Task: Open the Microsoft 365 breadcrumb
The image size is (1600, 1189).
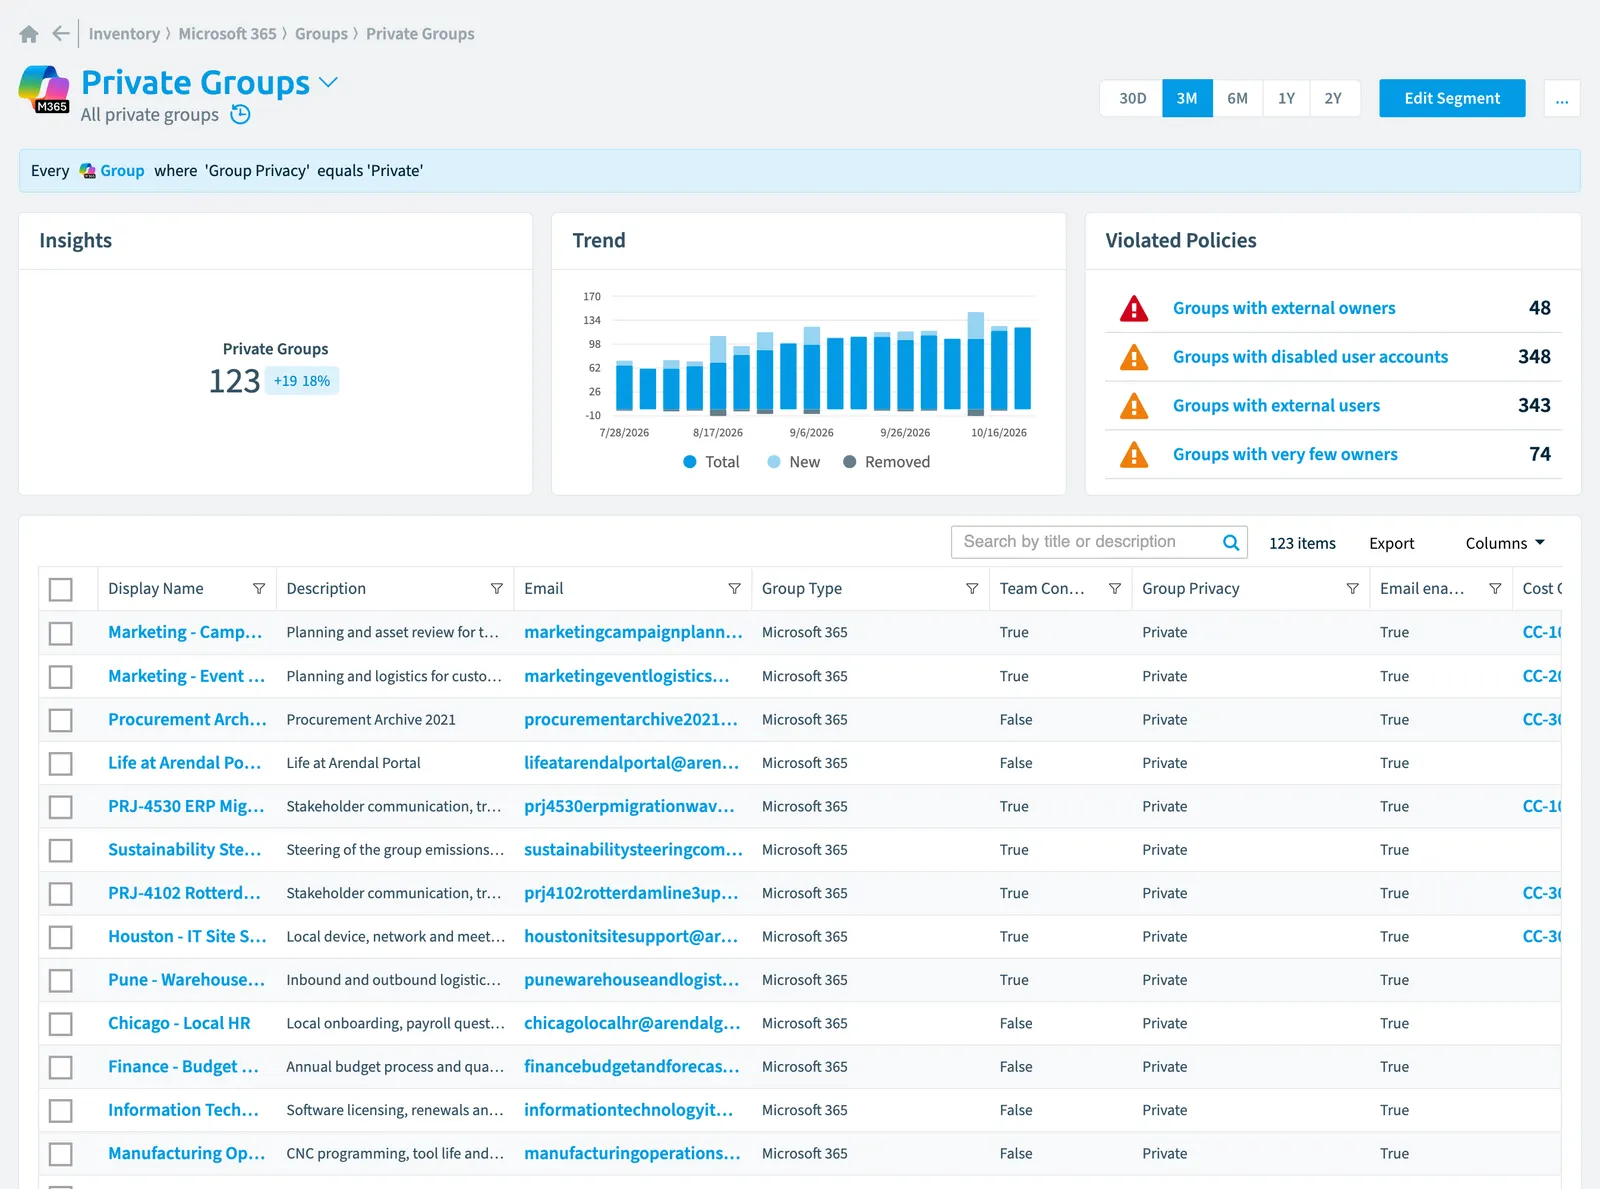Action: [x=227, y=34]
